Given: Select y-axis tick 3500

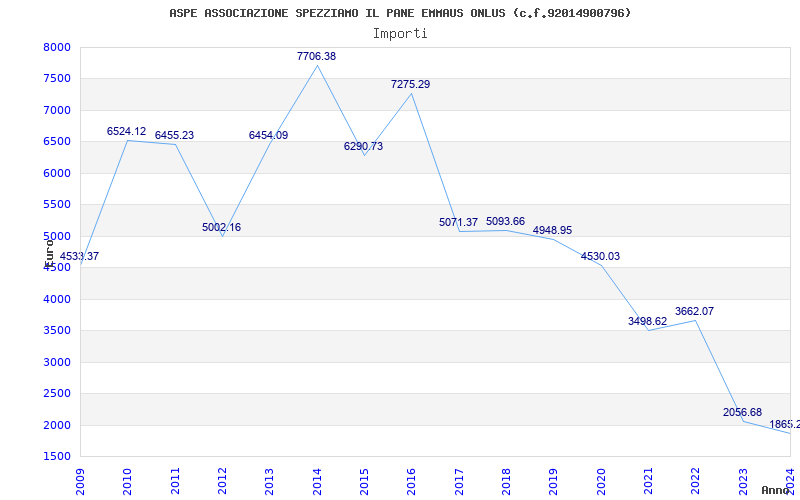Looking at the screenshot, I should point(57,331).
